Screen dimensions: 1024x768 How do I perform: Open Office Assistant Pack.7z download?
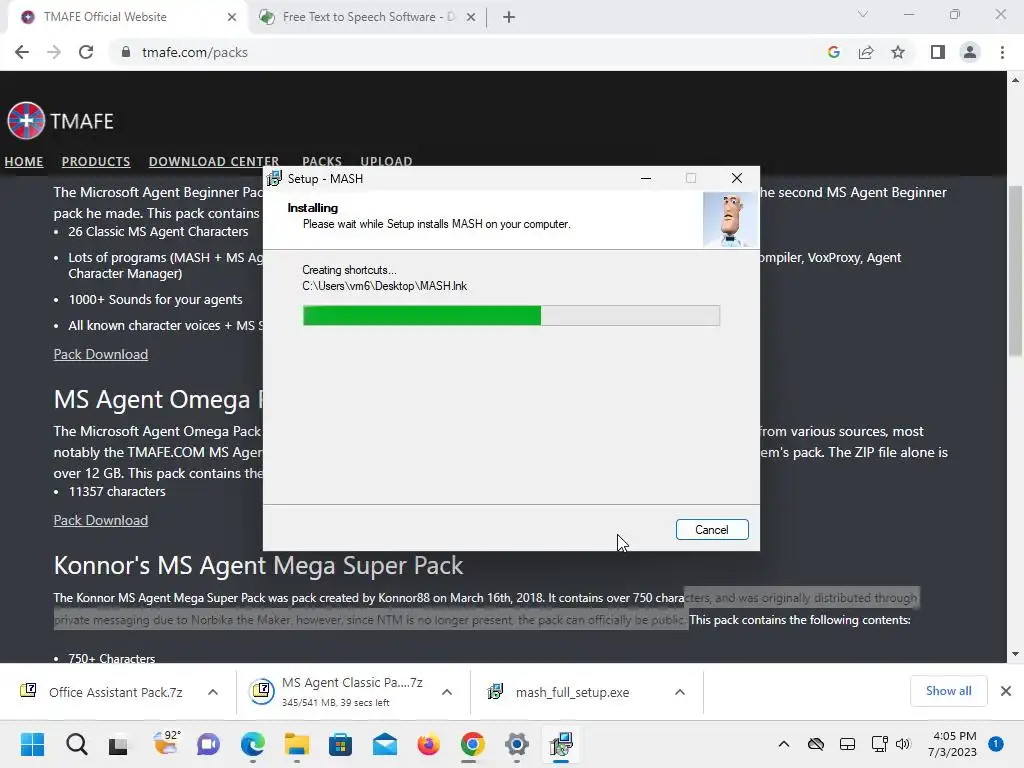(101, 692)
